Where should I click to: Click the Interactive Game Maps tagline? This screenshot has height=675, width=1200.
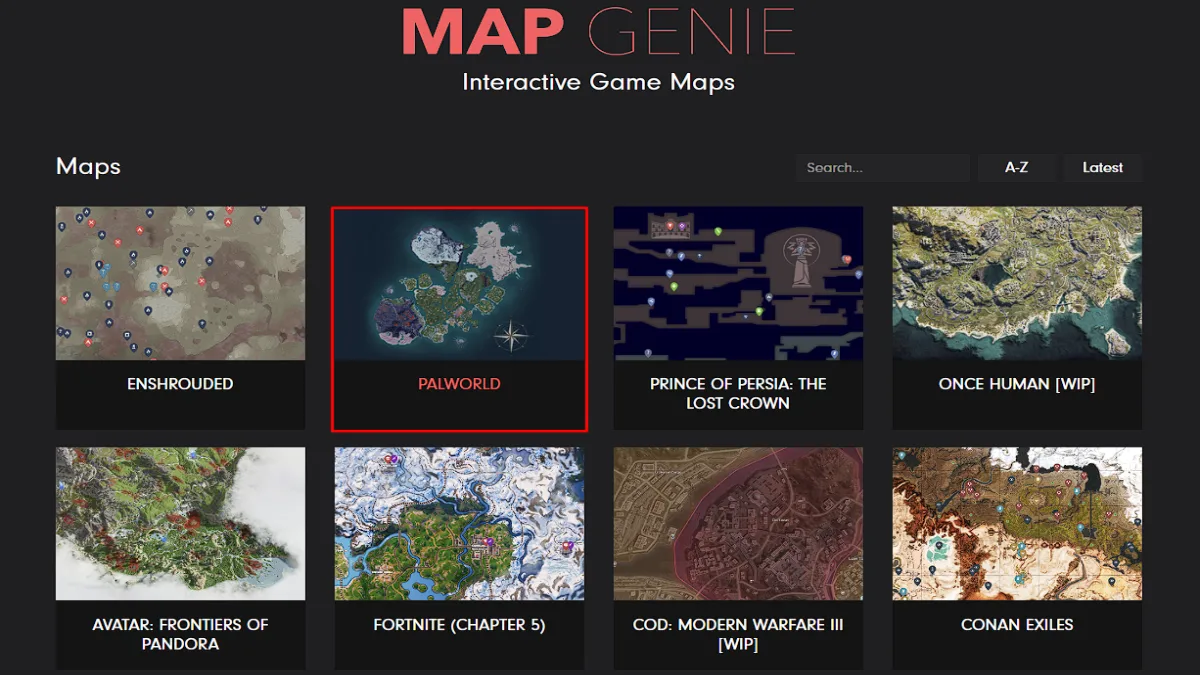[x=598, y=82]
